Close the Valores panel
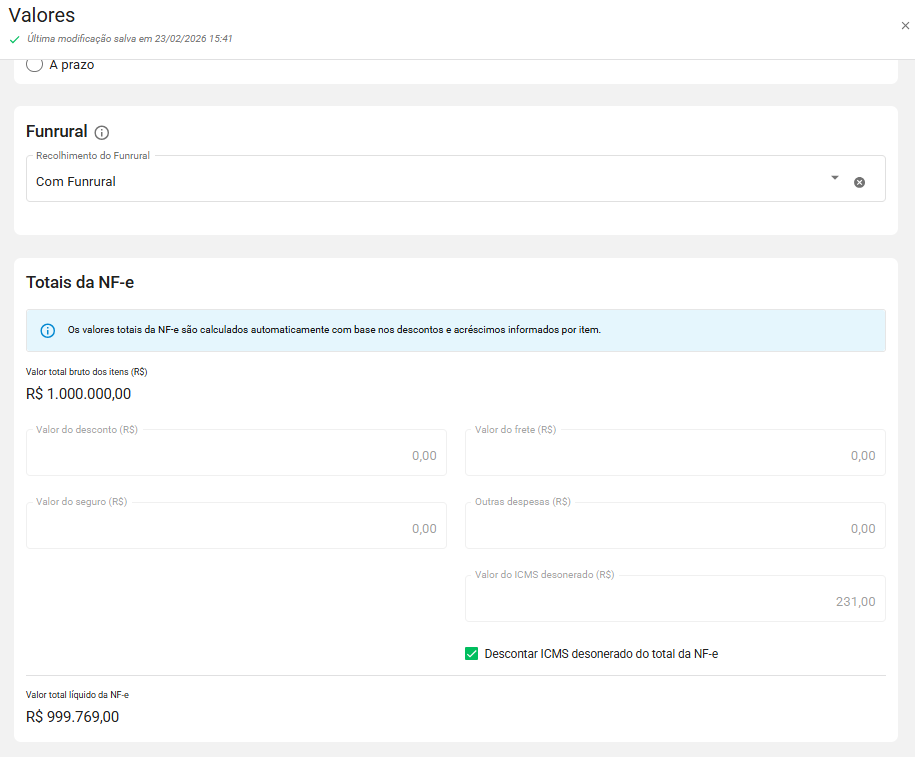Image resolution: width=915 pixels, height=757 pixels. 905,26
